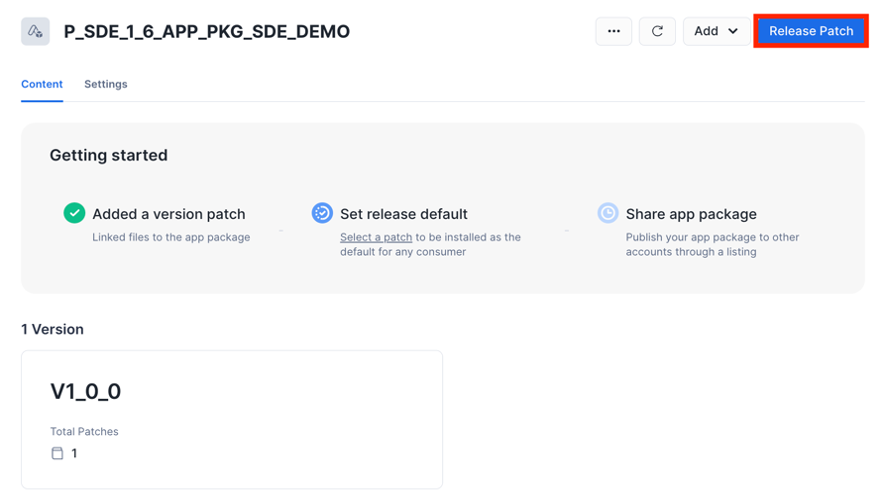Click the Getting started heading

tap(108, 155)
